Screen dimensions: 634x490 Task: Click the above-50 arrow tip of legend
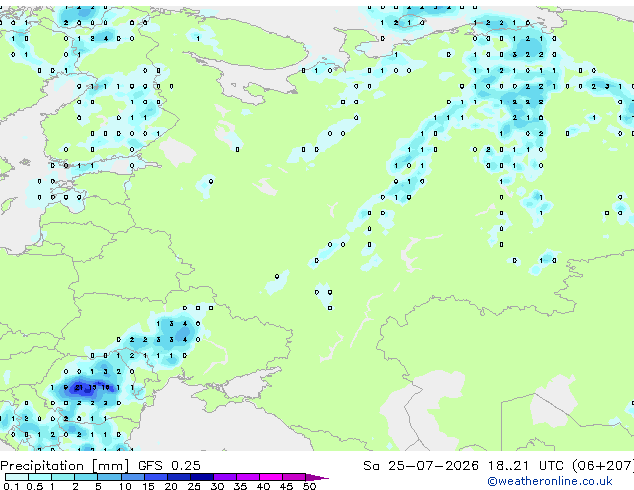coord(317,477)
